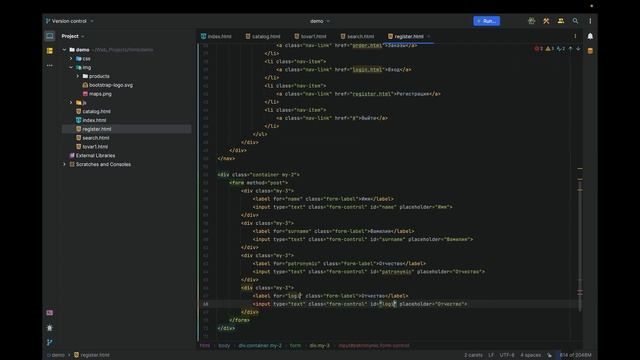
Task: Open Search Everywhere magnifier icon
Action: [575, 21]
